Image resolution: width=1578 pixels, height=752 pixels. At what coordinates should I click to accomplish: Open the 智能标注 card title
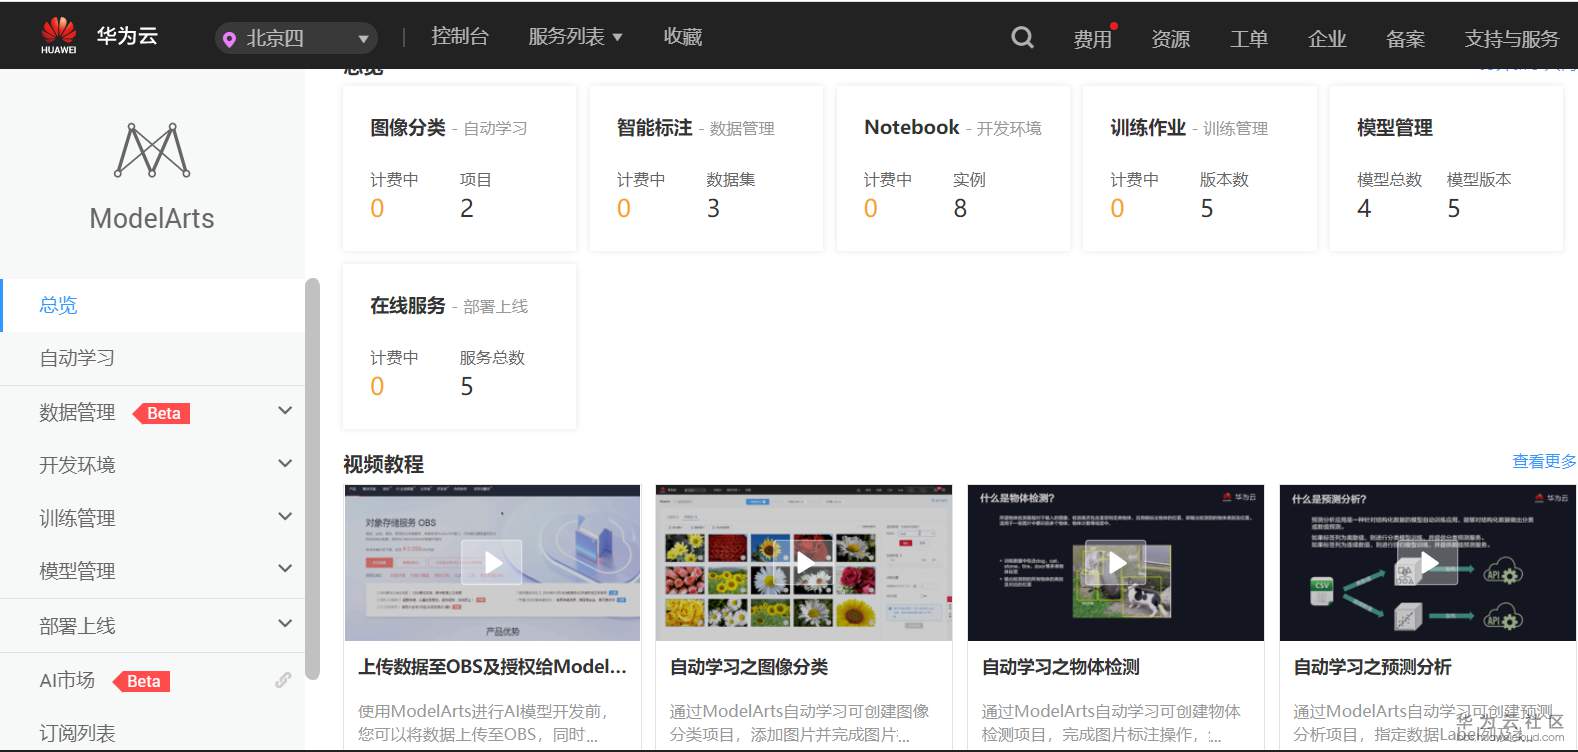point(654,128)
